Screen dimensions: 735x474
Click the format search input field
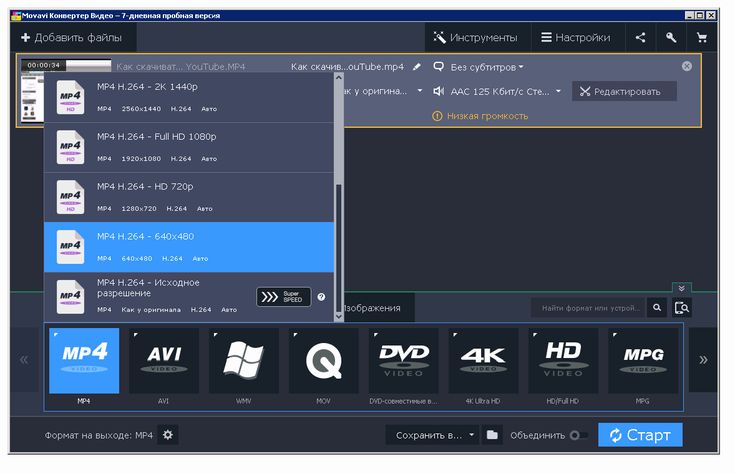[x=589, y=308]
